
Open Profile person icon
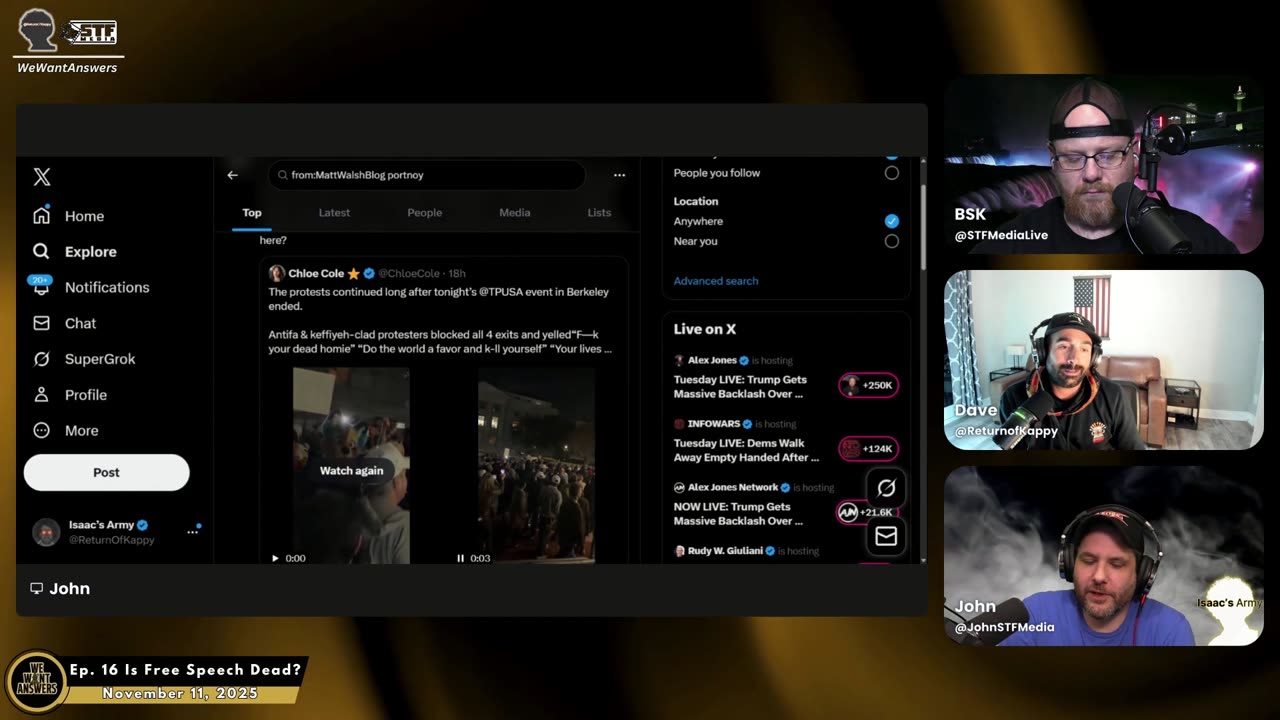tap(41, 395)
